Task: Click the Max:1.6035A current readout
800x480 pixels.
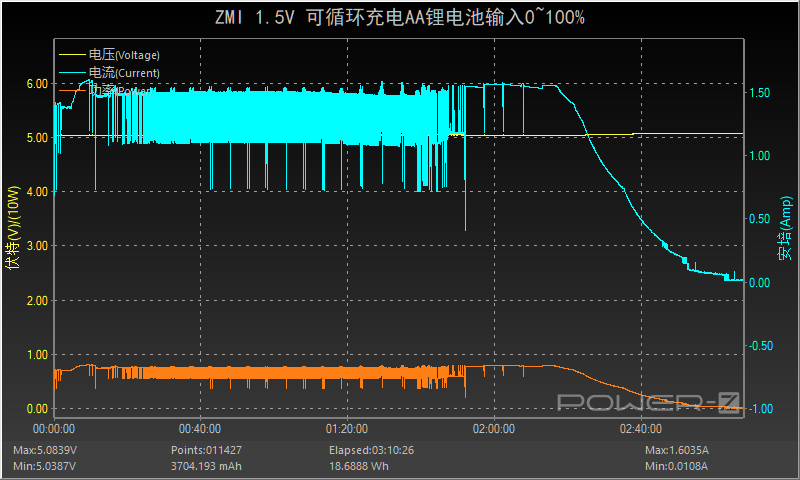Action: [x=677, y=450]
